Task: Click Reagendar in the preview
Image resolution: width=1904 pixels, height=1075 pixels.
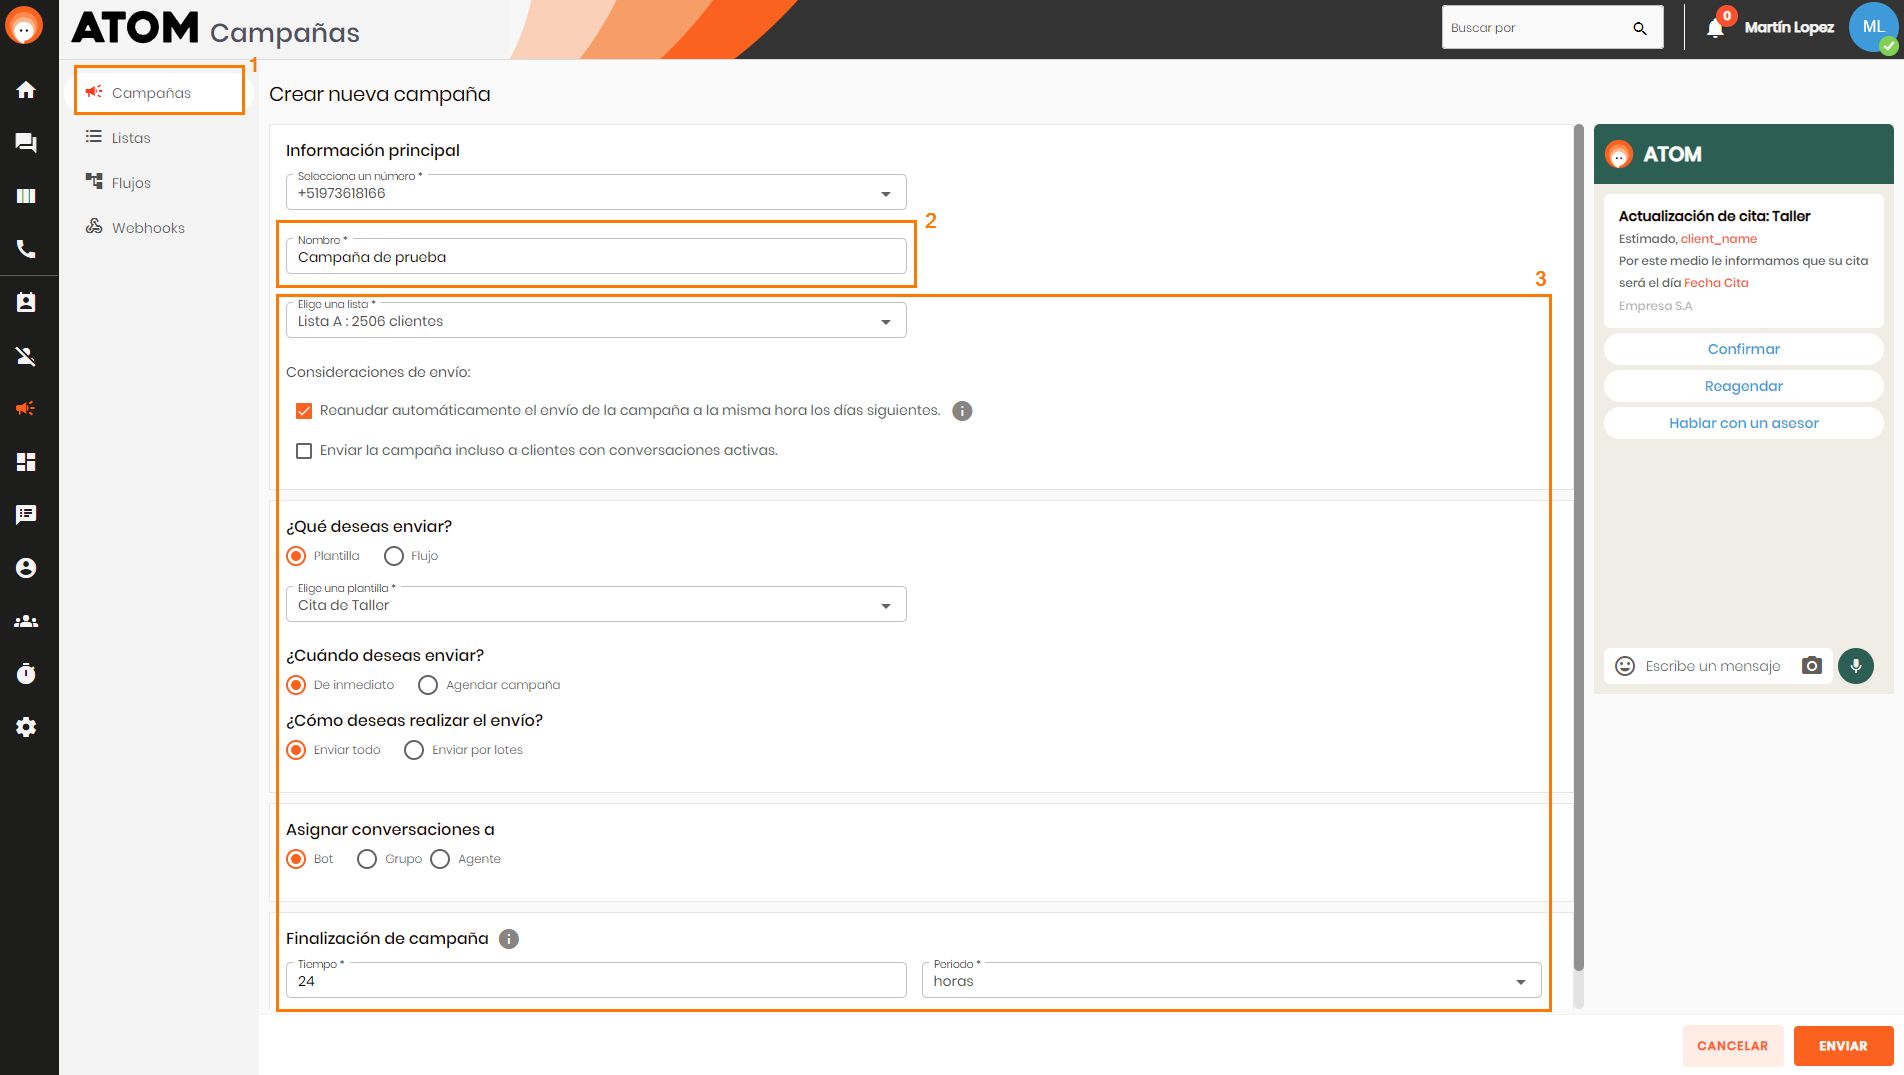Action: (1743, 386)
